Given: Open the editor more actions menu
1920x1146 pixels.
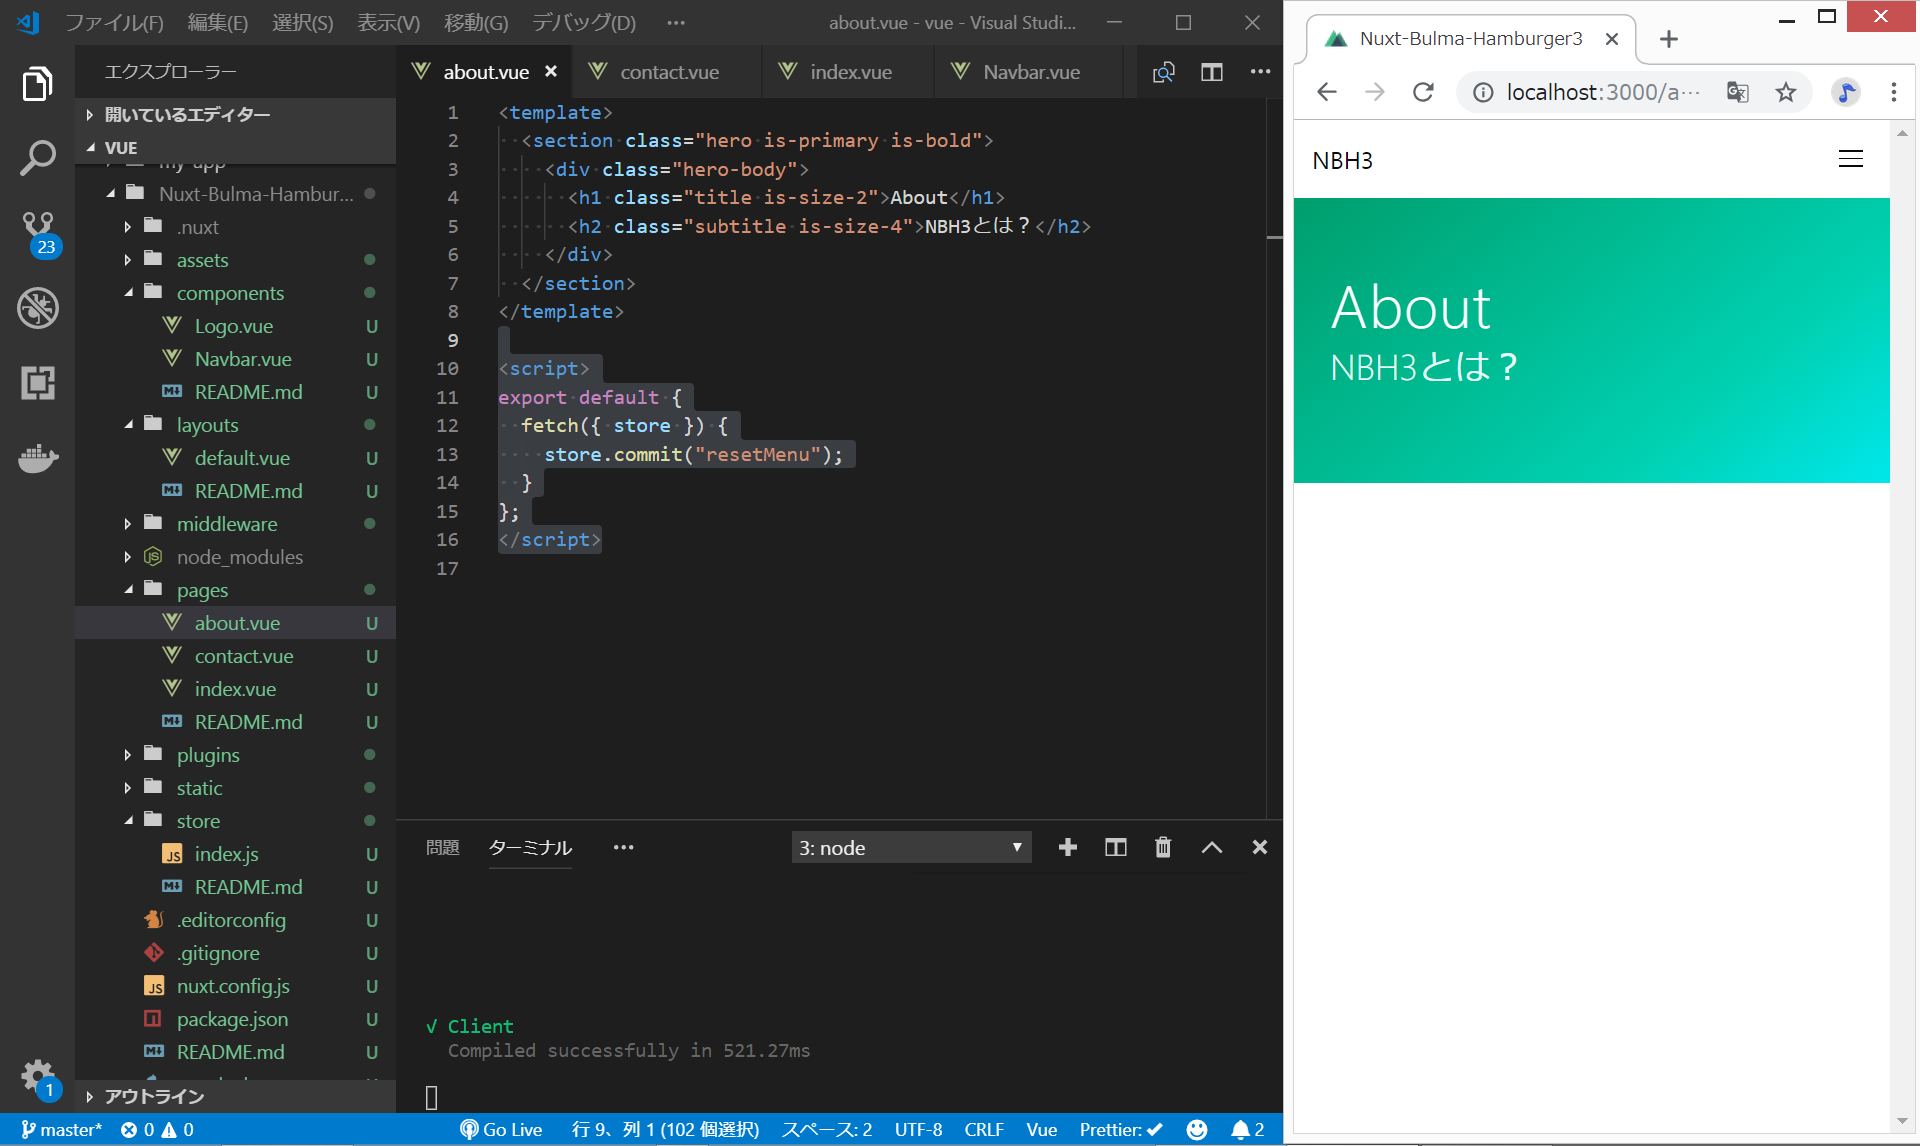Looking at the screenshot, I should tap(1260, 72).
